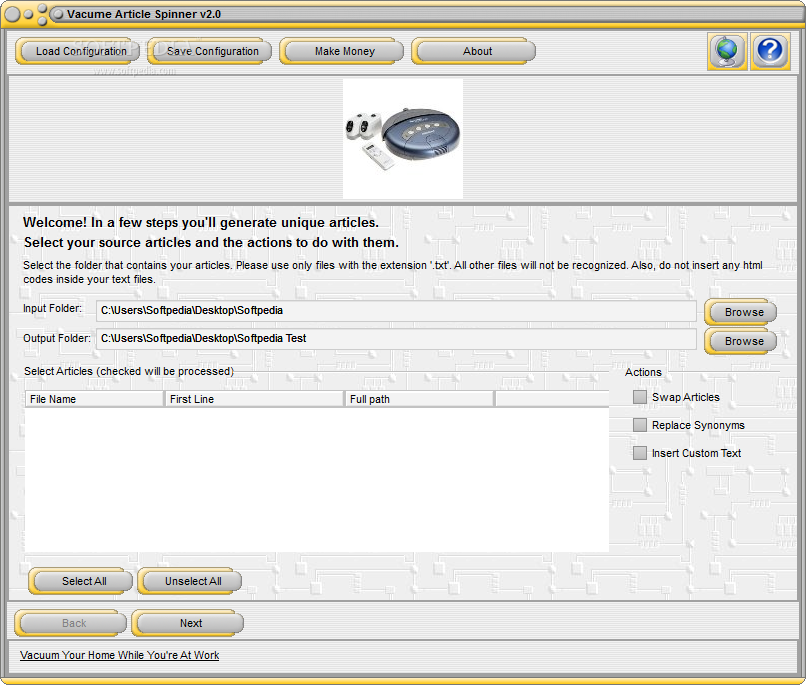
Task: Click the Back button
Action: coord(70,623)
